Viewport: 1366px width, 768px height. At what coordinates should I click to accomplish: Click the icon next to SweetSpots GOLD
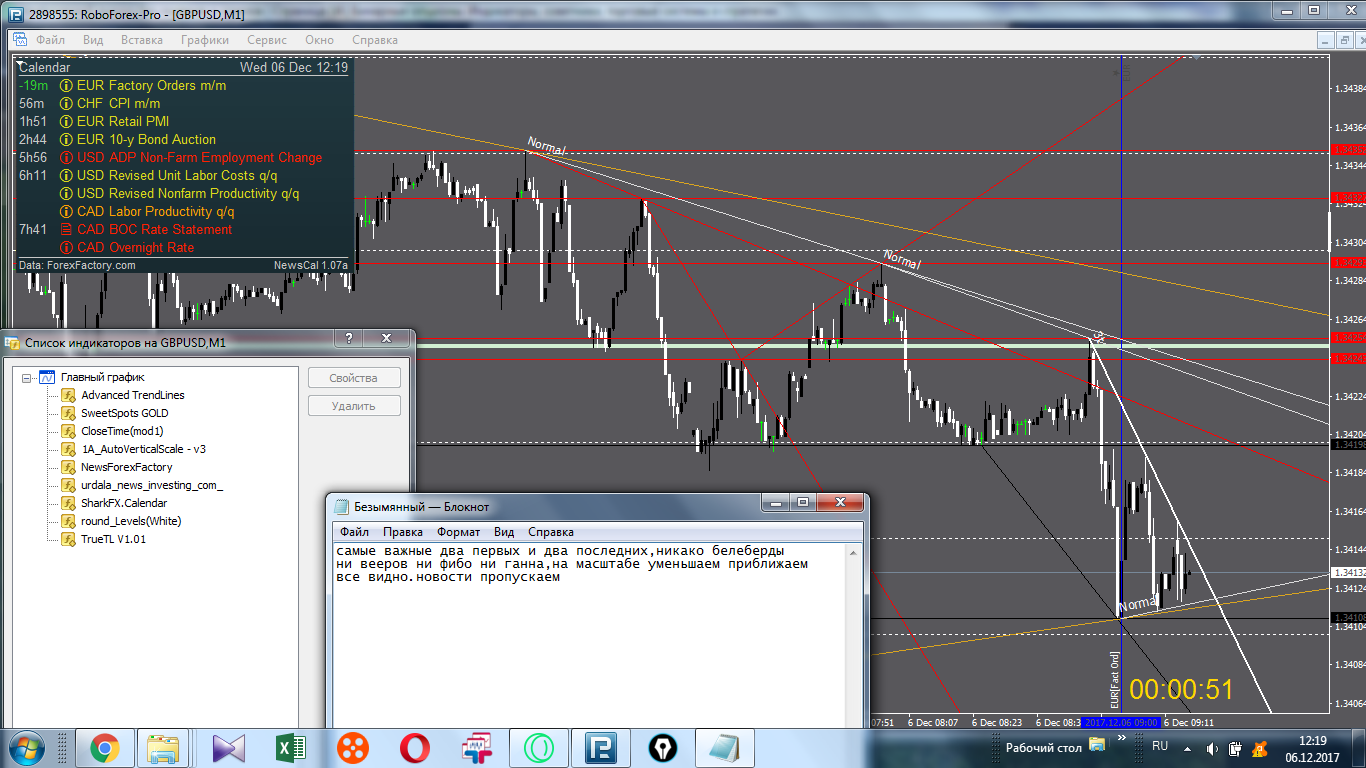click(x=69, y=413)
